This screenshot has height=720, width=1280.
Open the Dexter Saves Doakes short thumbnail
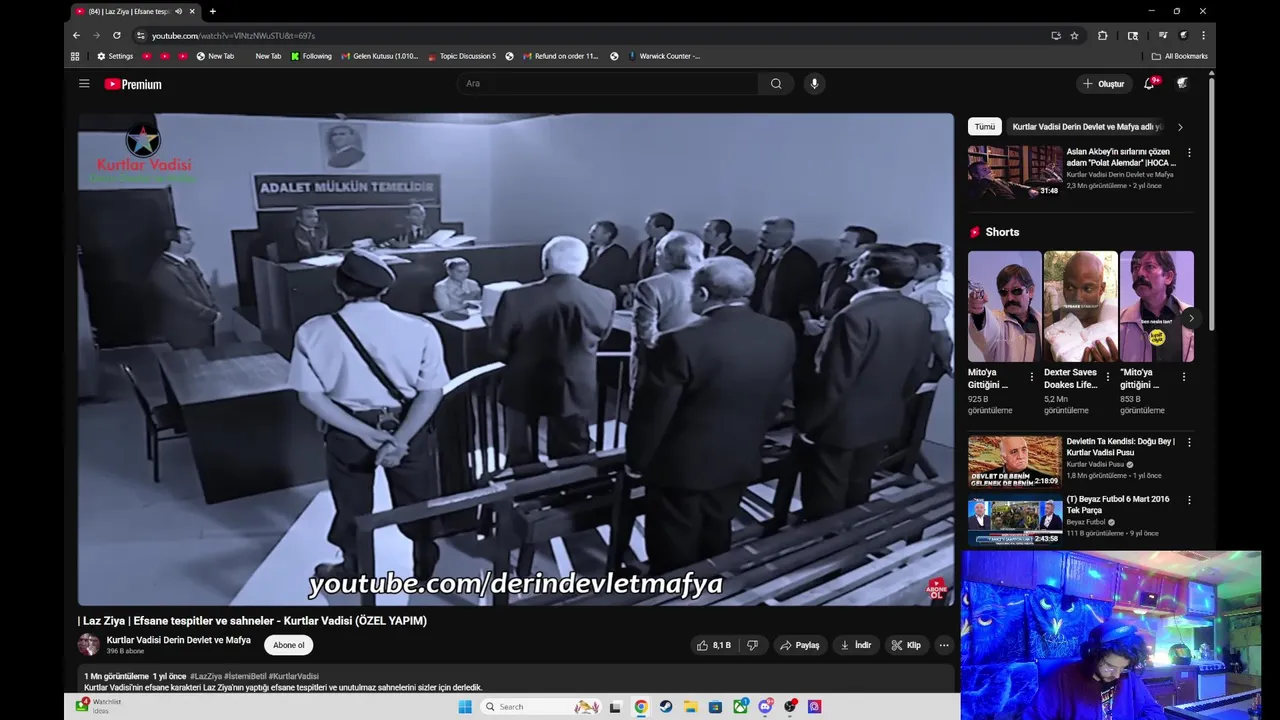pyautogui.click(x=1080, y=306)
